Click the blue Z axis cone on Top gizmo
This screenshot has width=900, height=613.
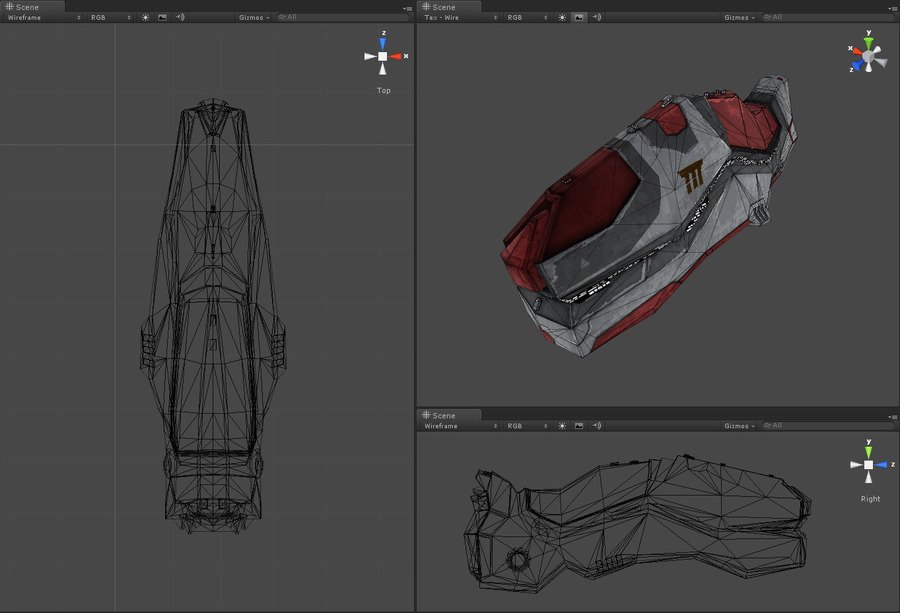[x=383, y=44]
